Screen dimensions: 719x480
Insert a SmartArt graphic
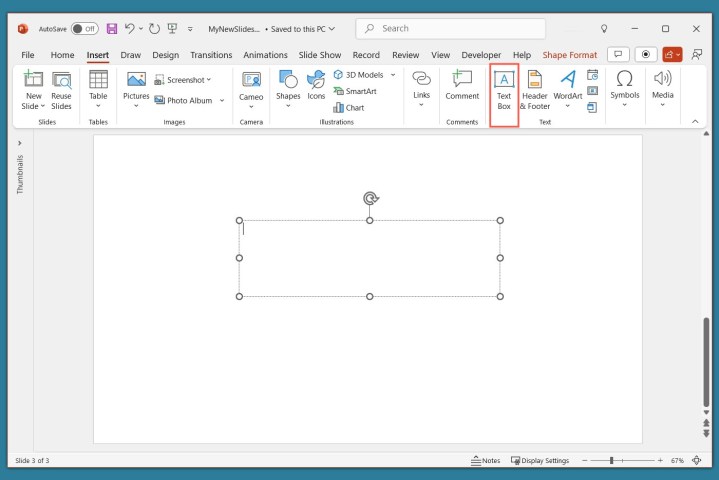[x=355, y=91]
